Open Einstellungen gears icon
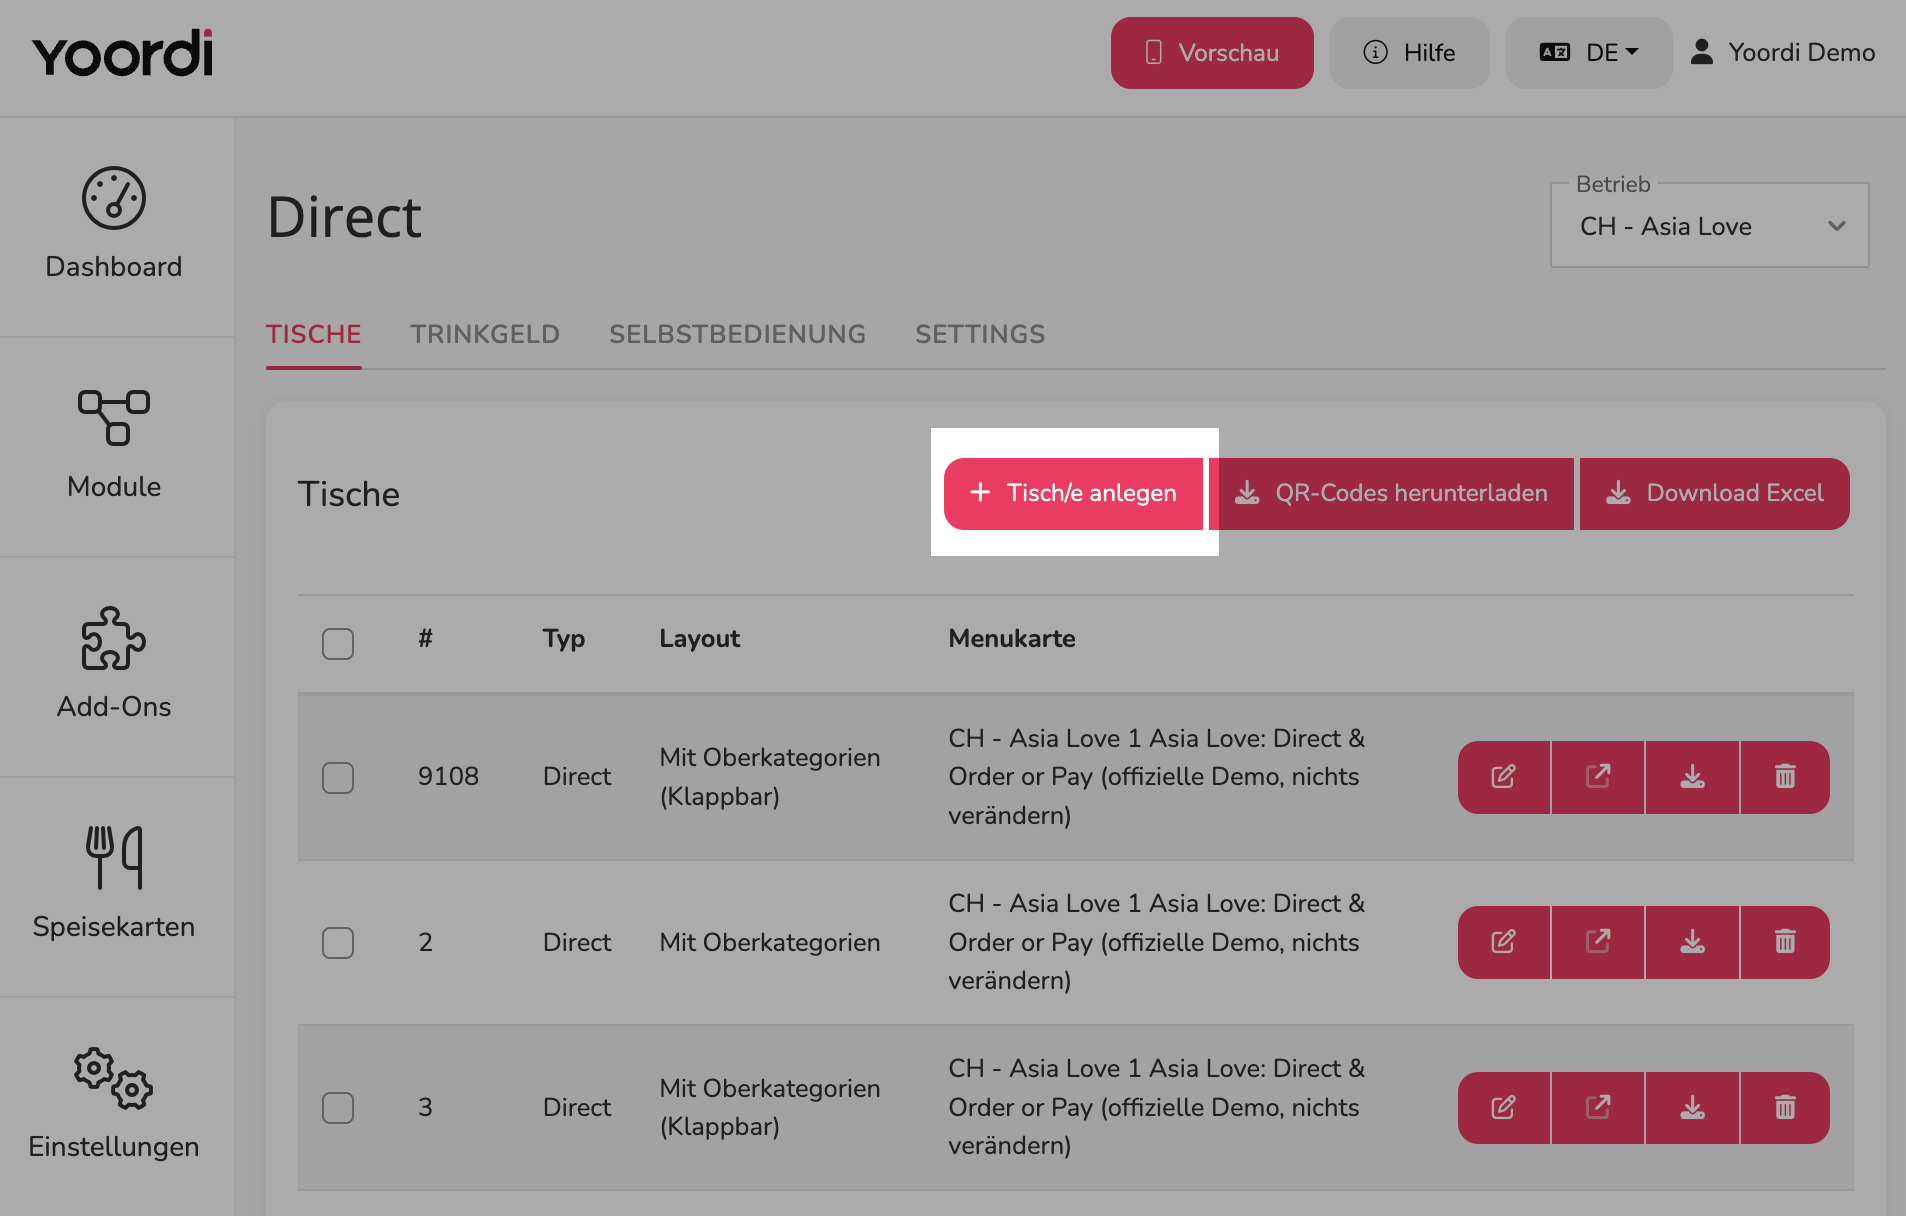 (x=114, y=1078)
